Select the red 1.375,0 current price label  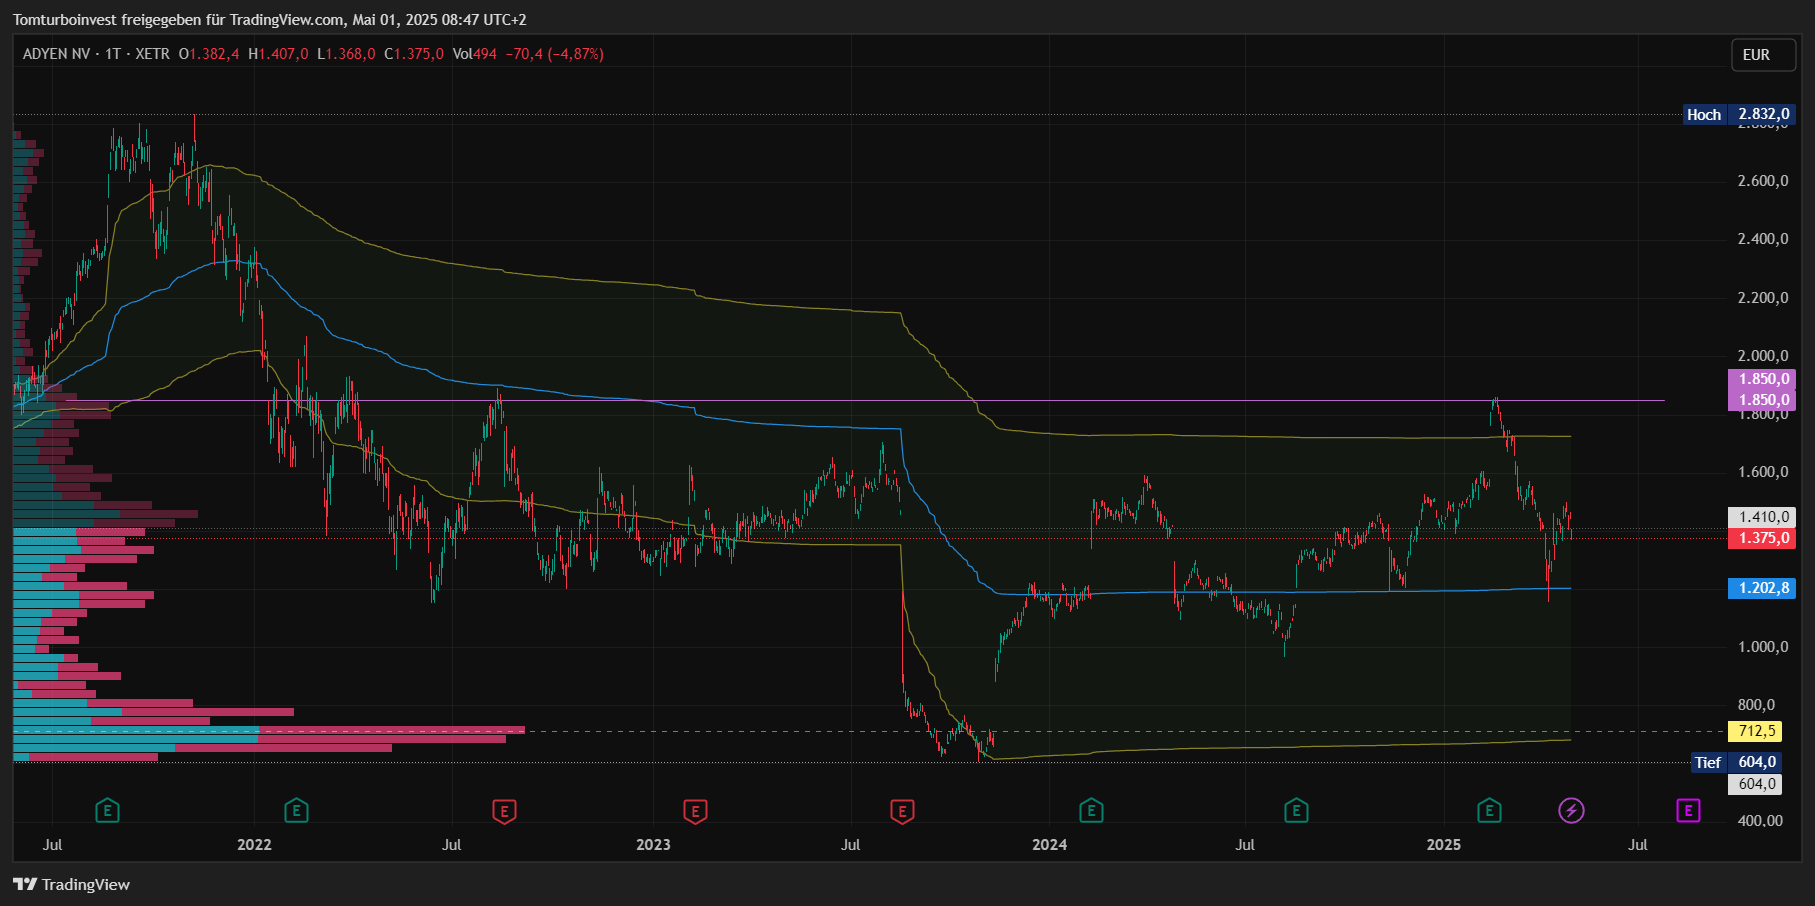click(x=1762, y=538)
